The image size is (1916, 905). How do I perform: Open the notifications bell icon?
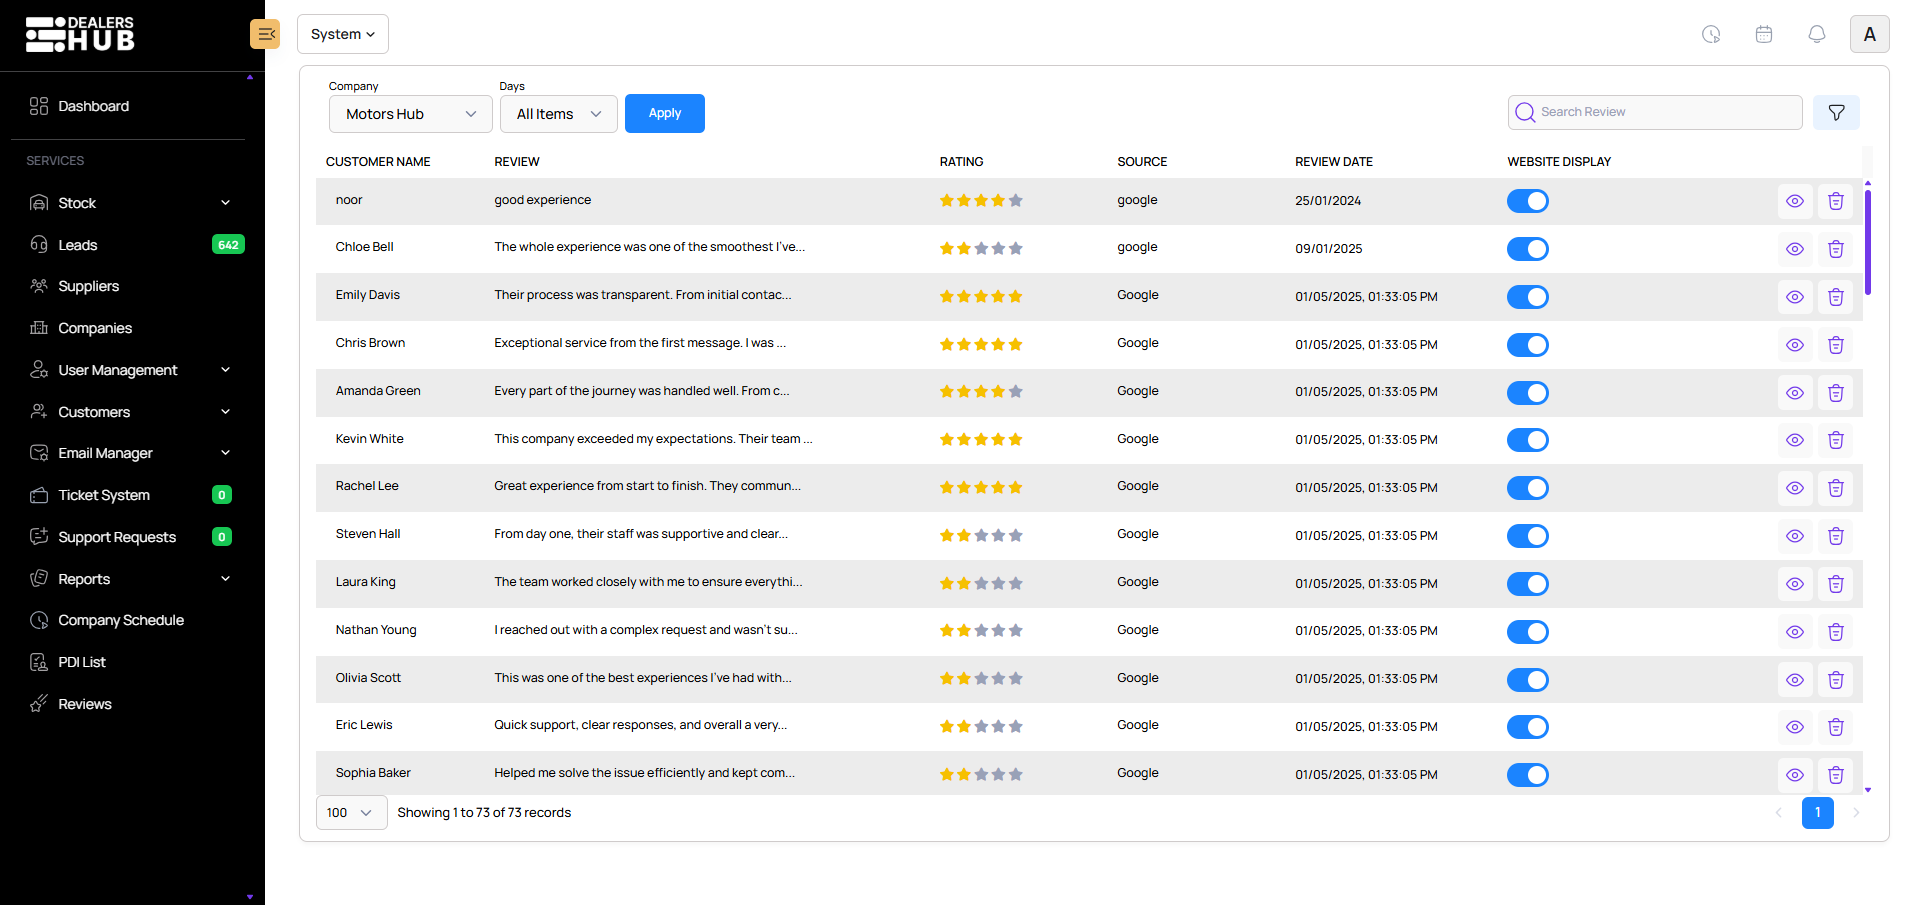tap(1816, 34)
